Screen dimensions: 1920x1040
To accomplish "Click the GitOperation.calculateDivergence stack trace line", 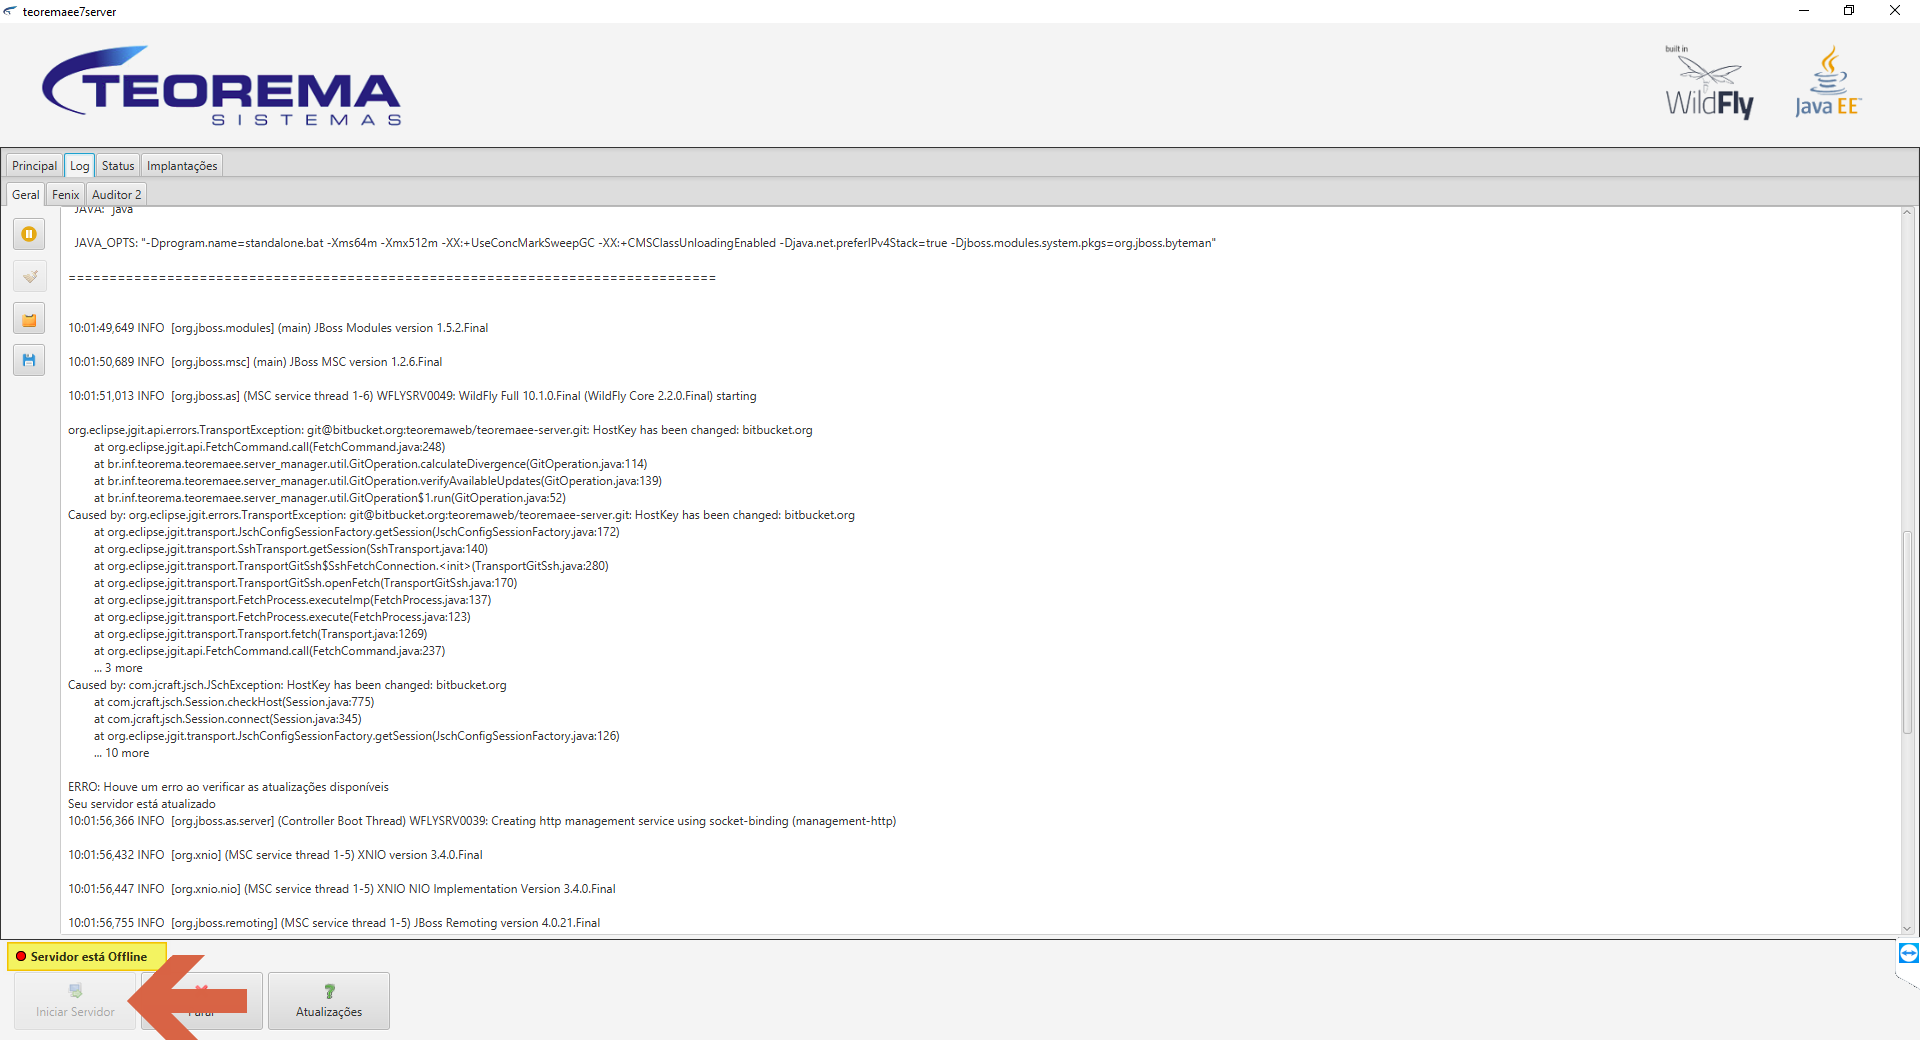I will [370, 464].
